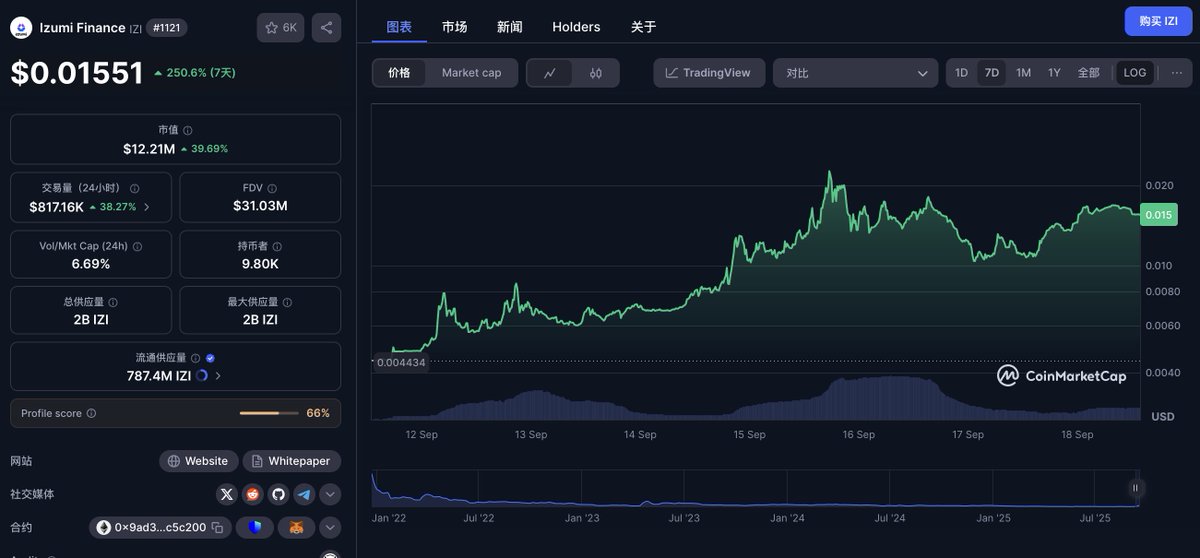Open the GitHub social link
This screenshot has height=558, width=1200.
click(279, 494)
